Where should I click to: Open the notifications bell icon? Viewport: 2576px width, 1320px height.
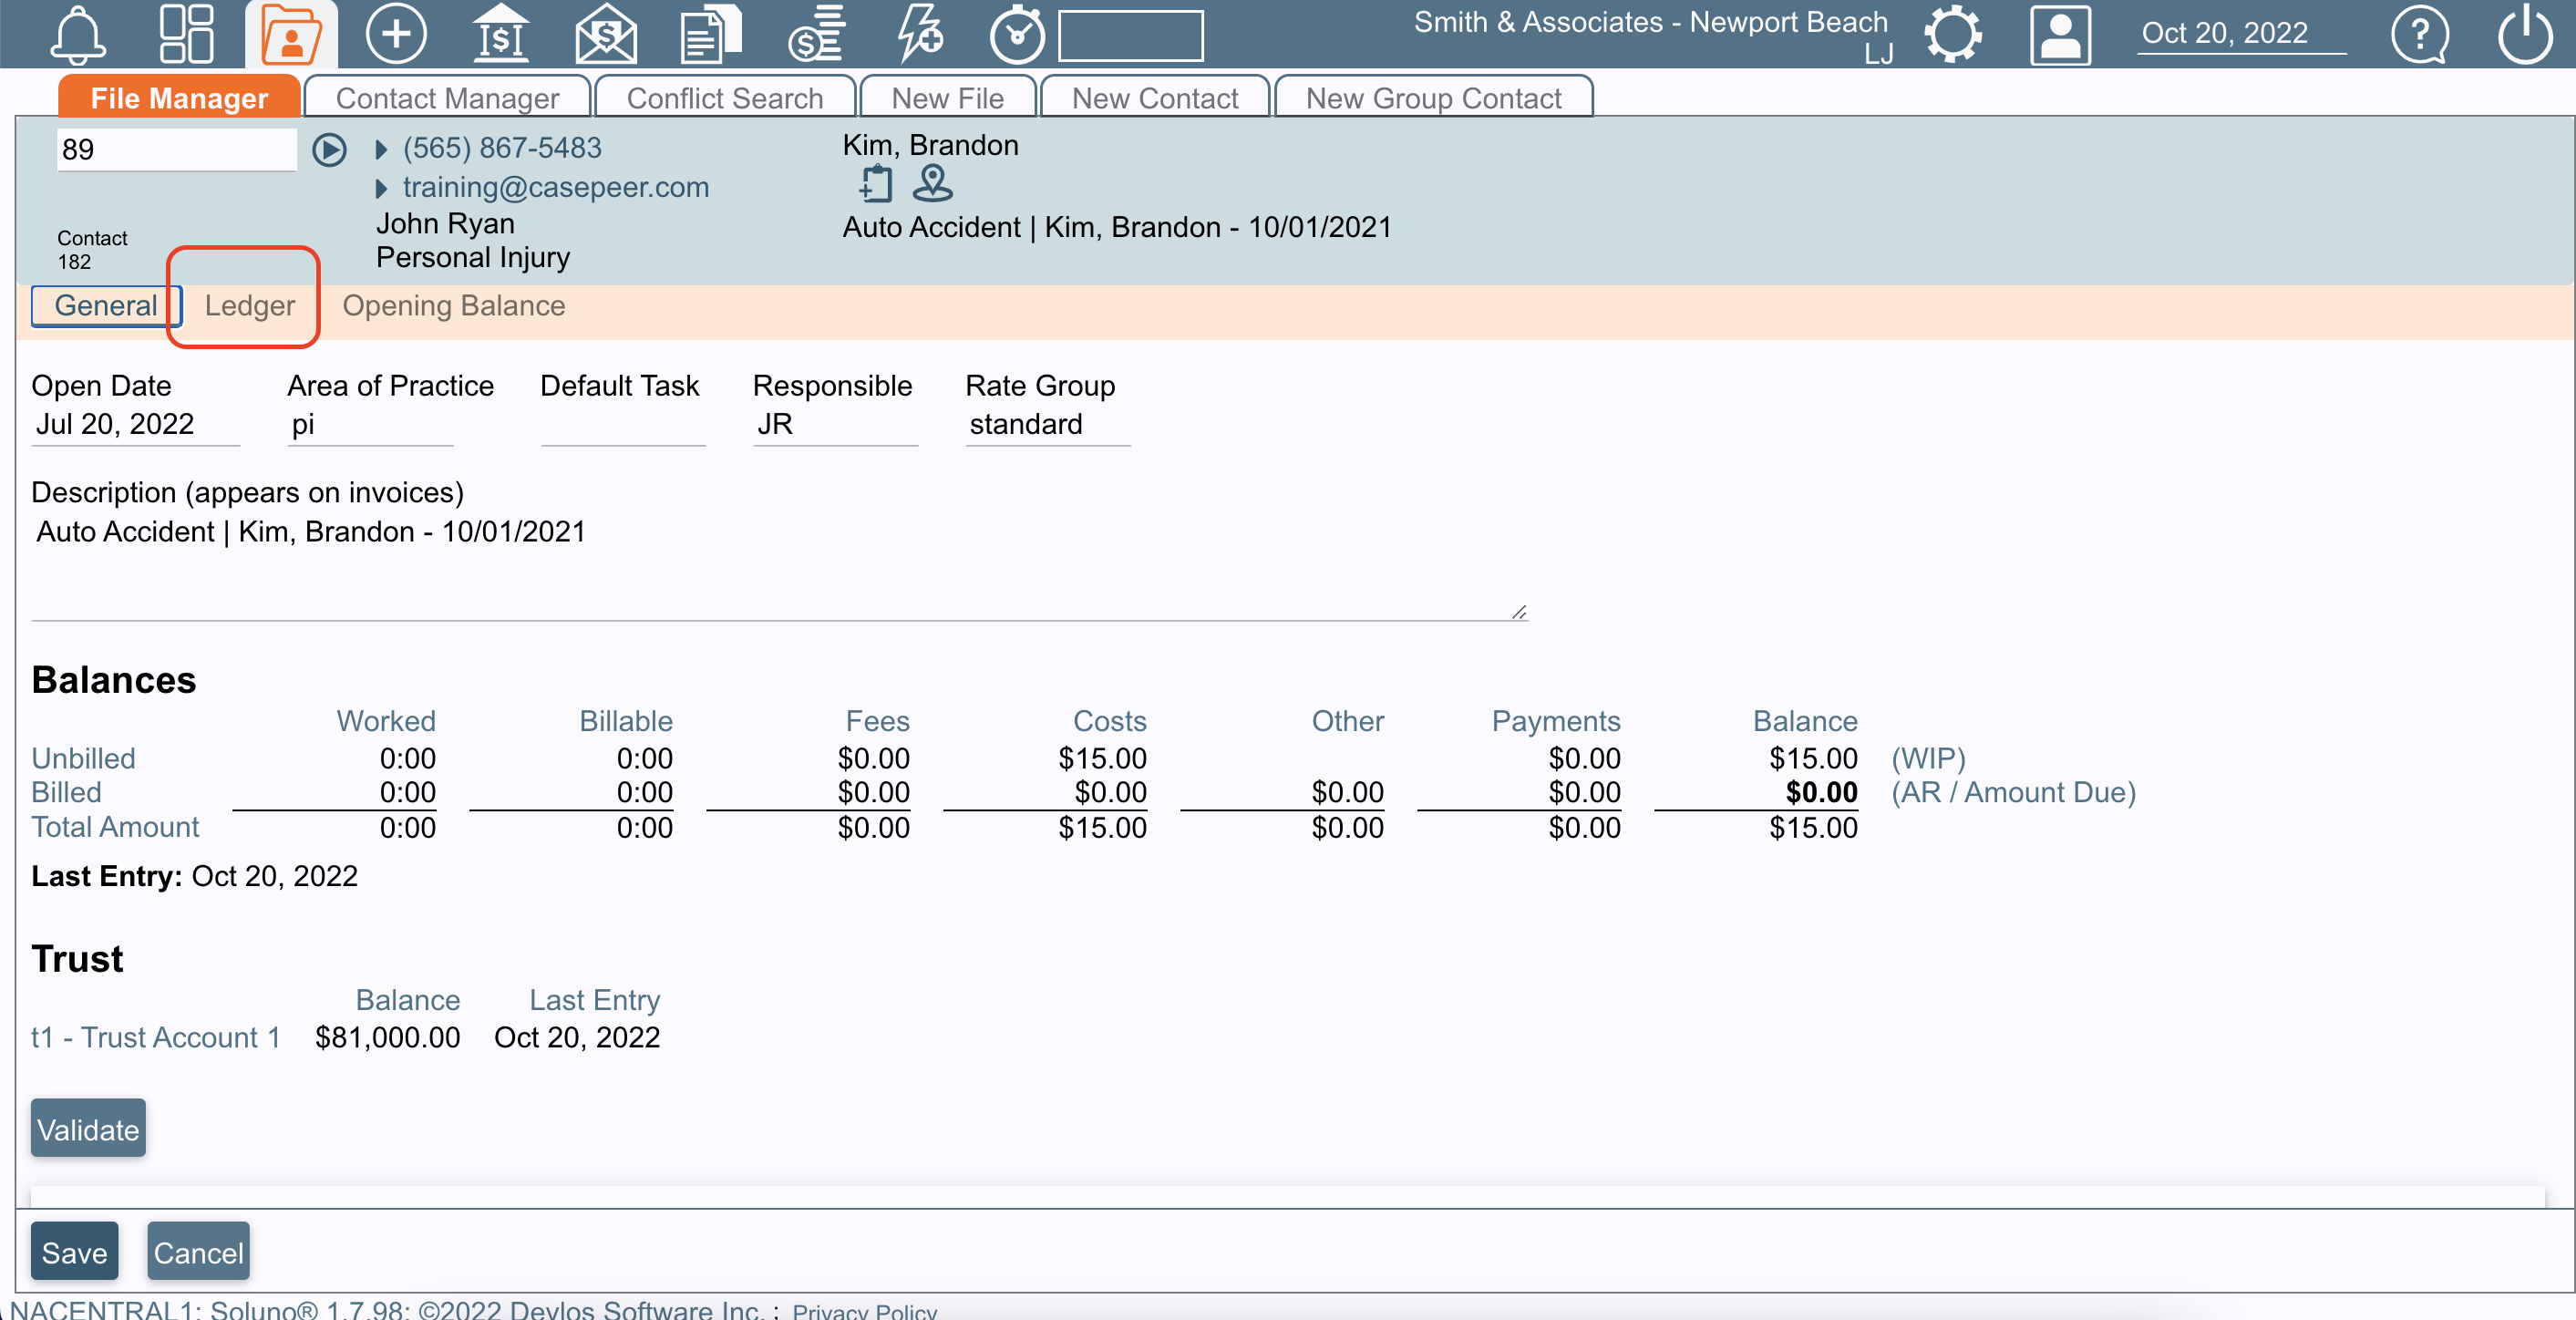[x=78, y=35]
